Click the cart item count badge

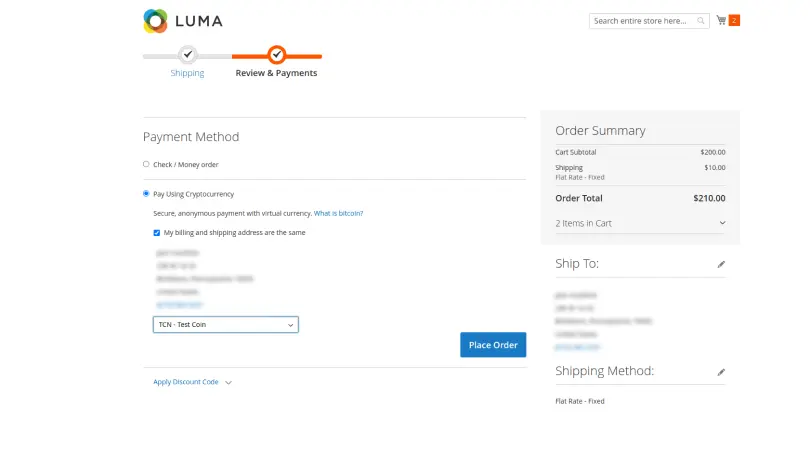pyautogui.click(x=734, y=20)
